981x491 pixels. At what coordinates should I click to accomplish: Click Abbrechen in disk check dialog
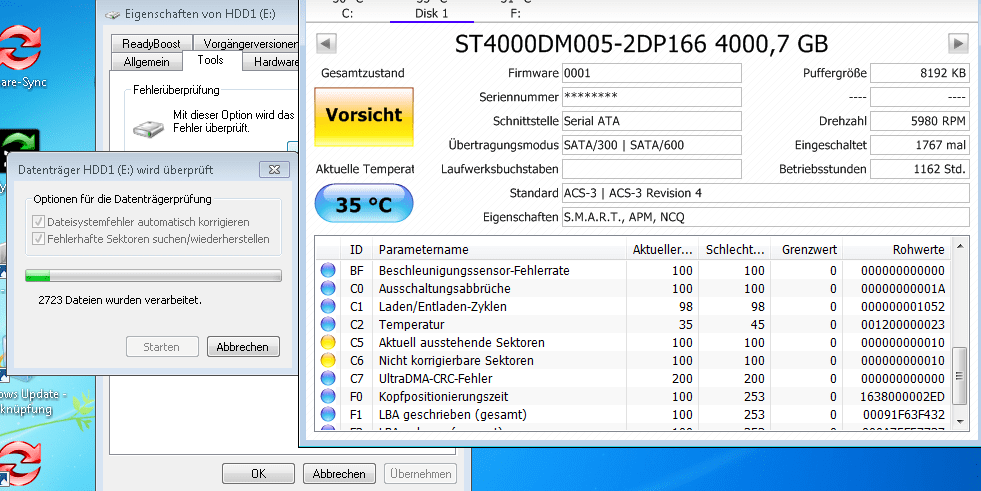pos(243,347)
